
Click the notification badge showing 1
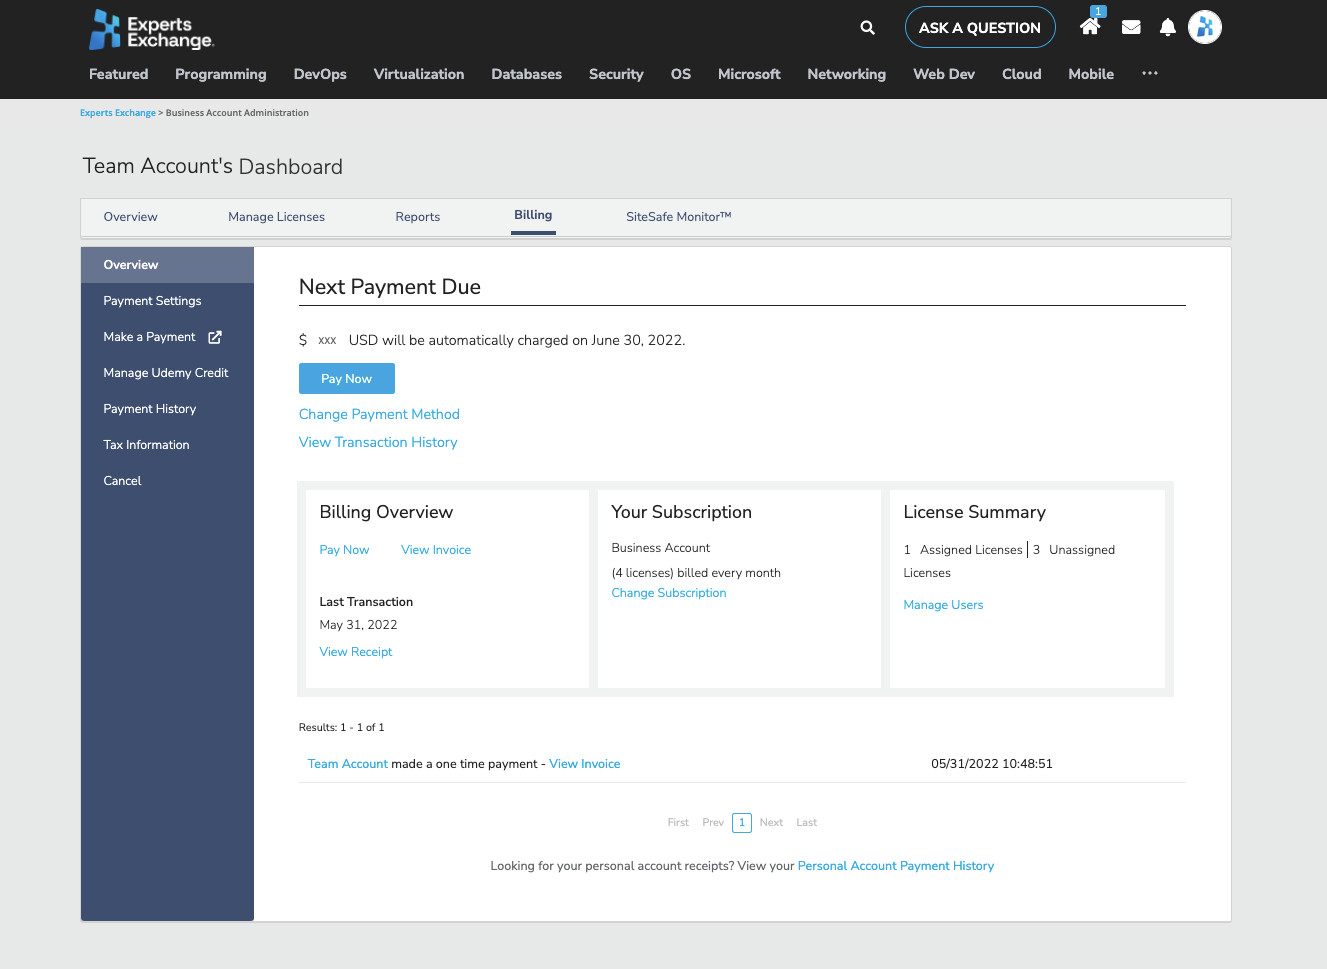tap(1098, 11)
